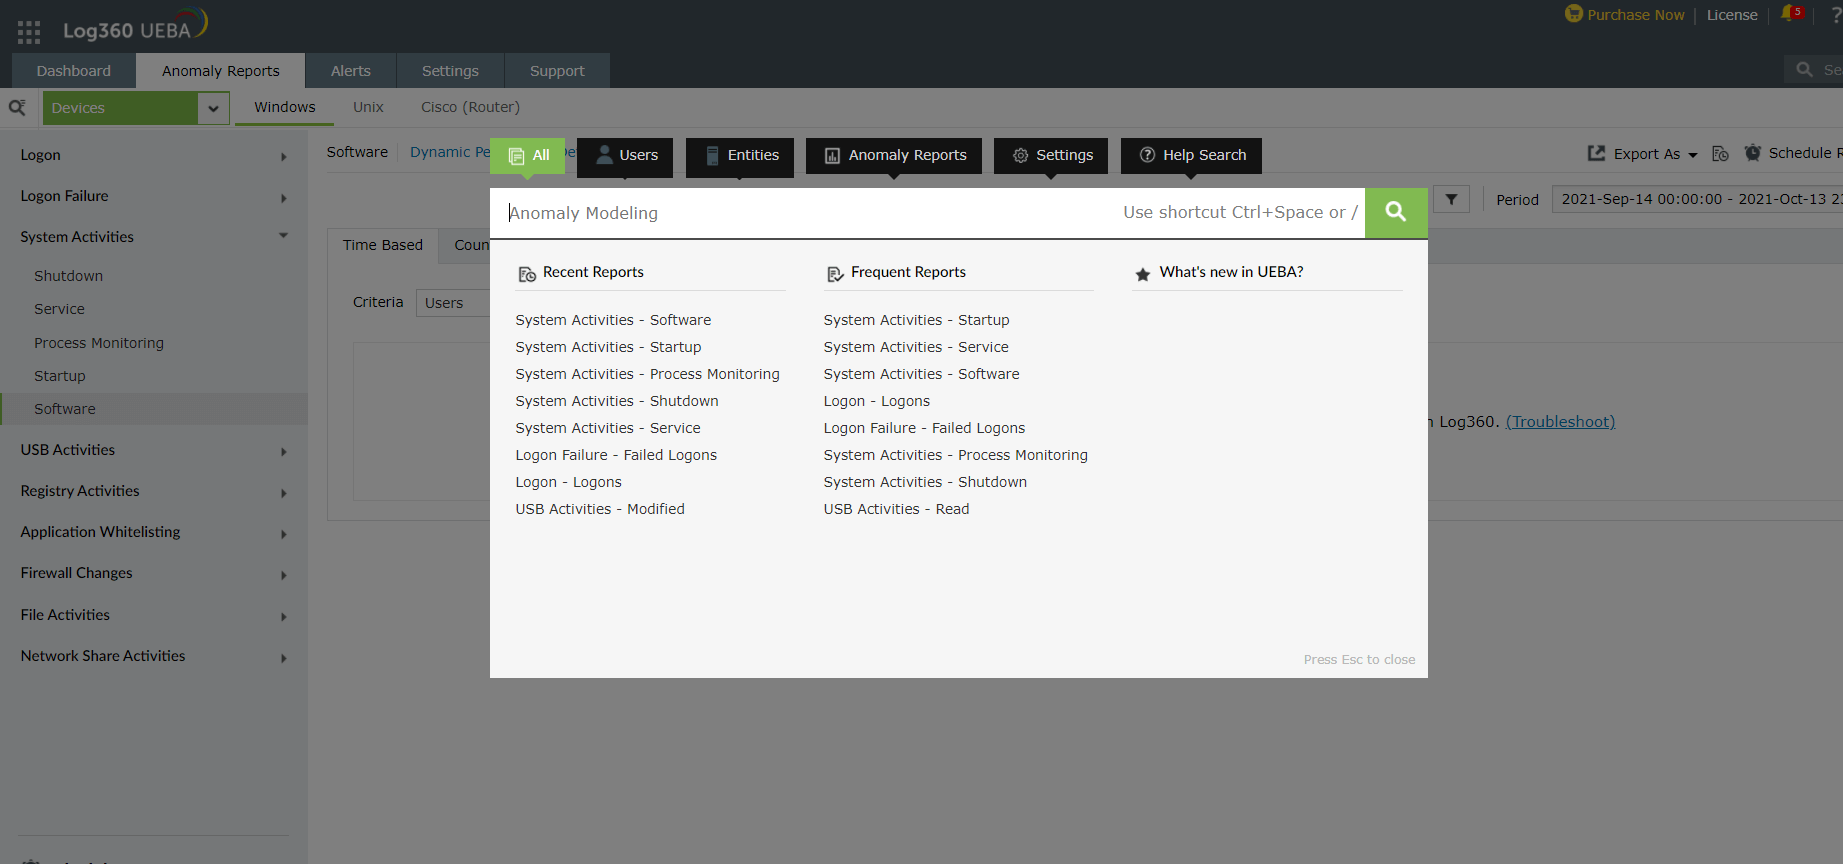Screen dimensions: 1843x864
Task: Click the sidebar search icon beside Devices
Action: click(x=17, y=107)
